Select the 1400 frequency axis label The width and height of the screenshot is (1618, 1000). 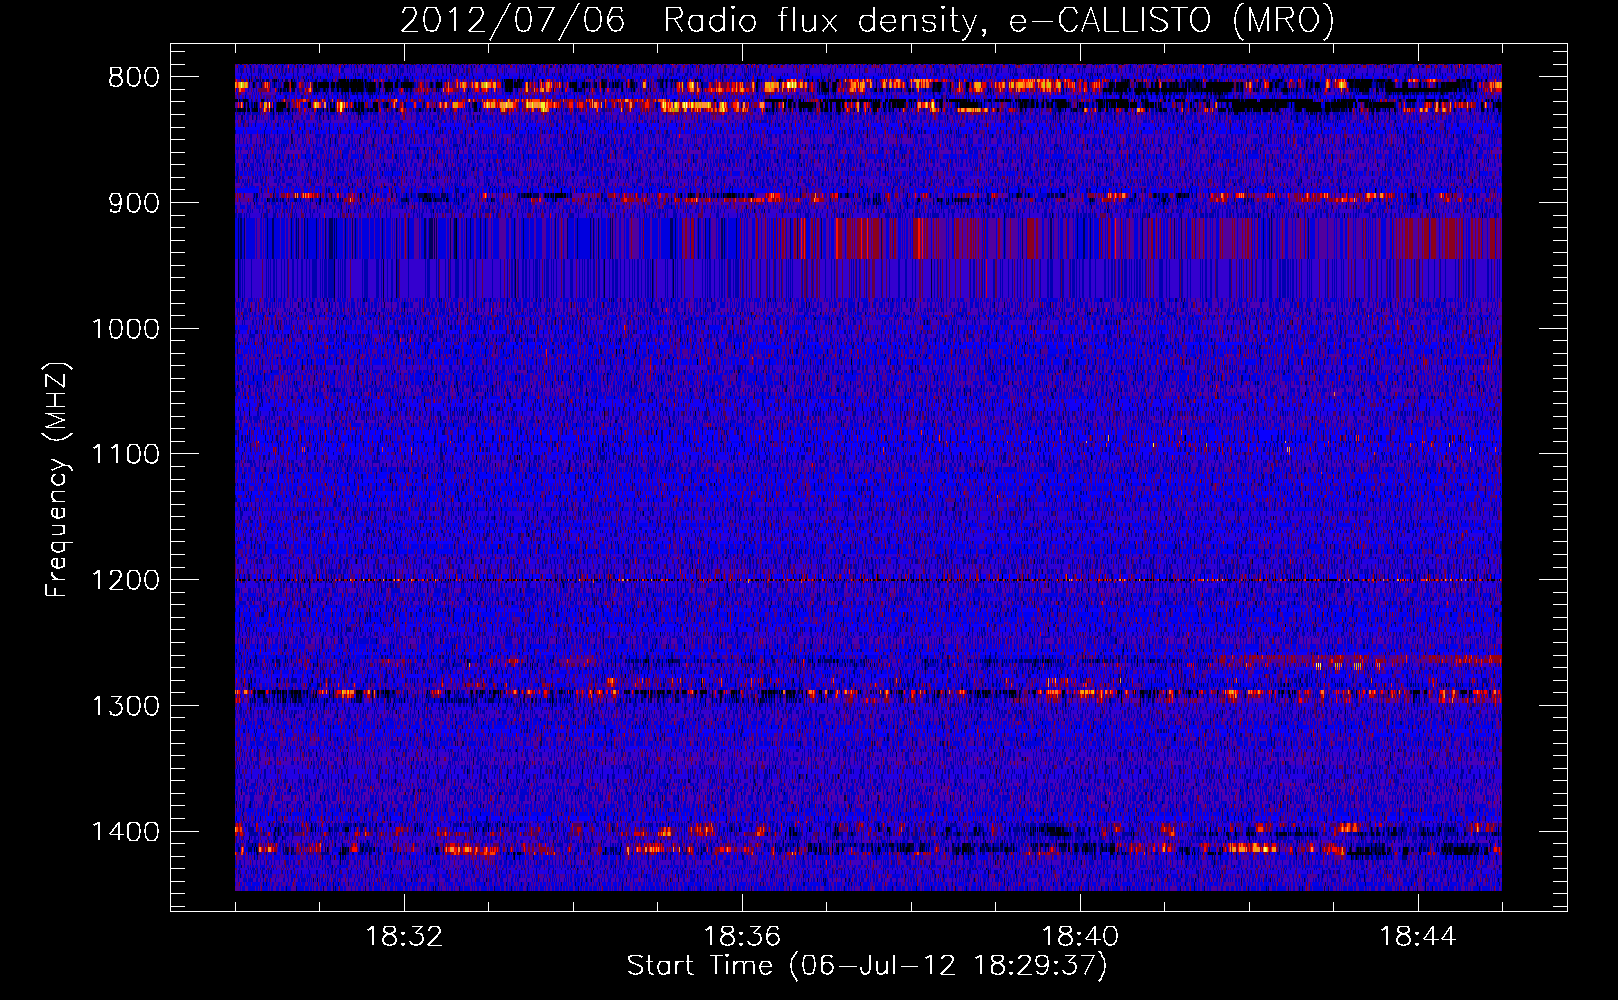point(125,832)
